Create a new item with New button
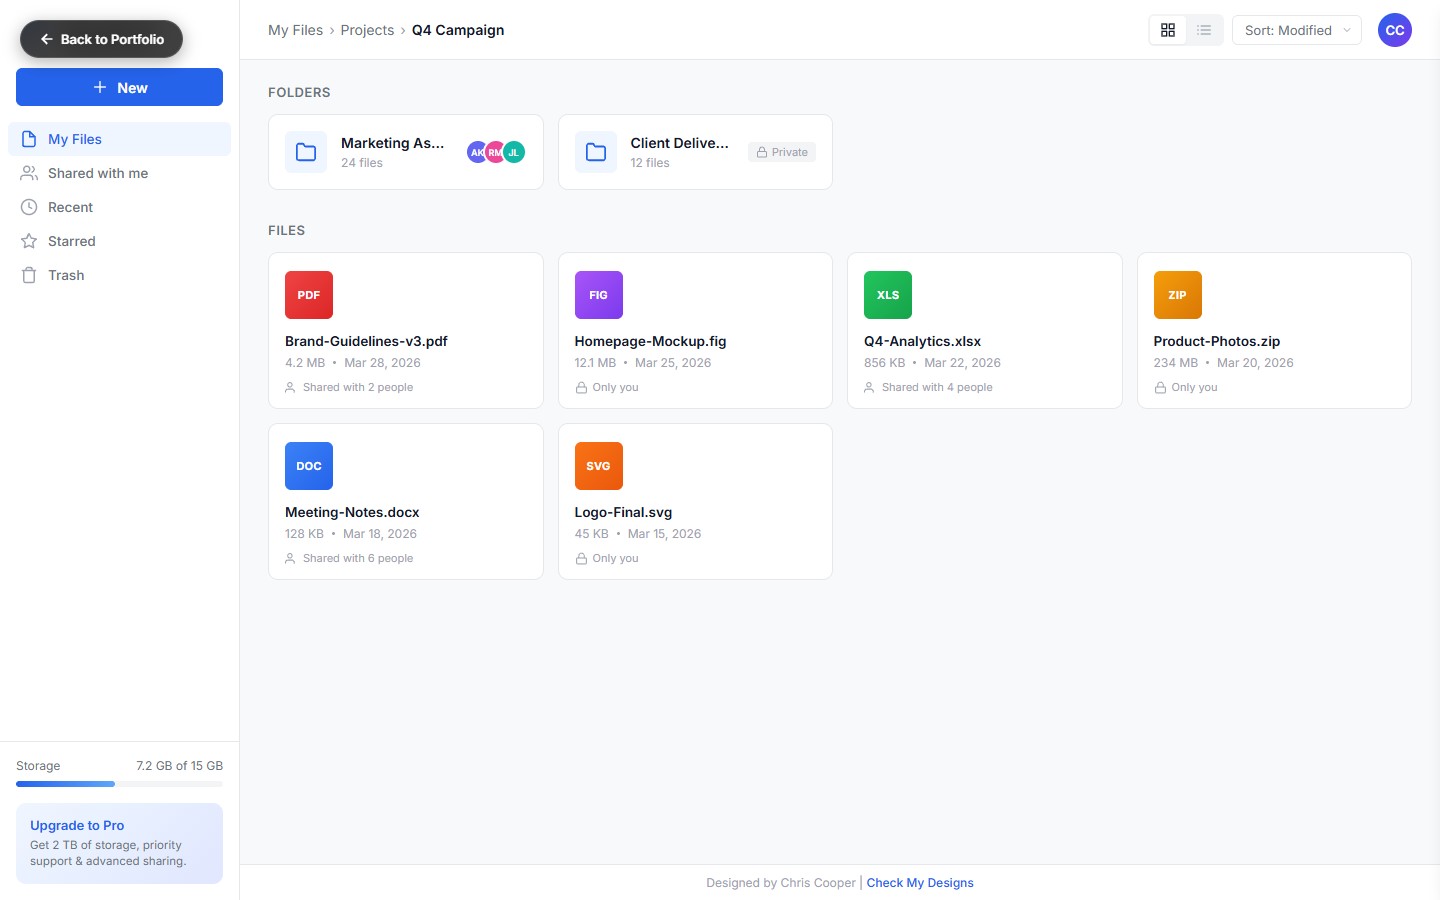The image size is (1440, 900). tap(119, 87)
